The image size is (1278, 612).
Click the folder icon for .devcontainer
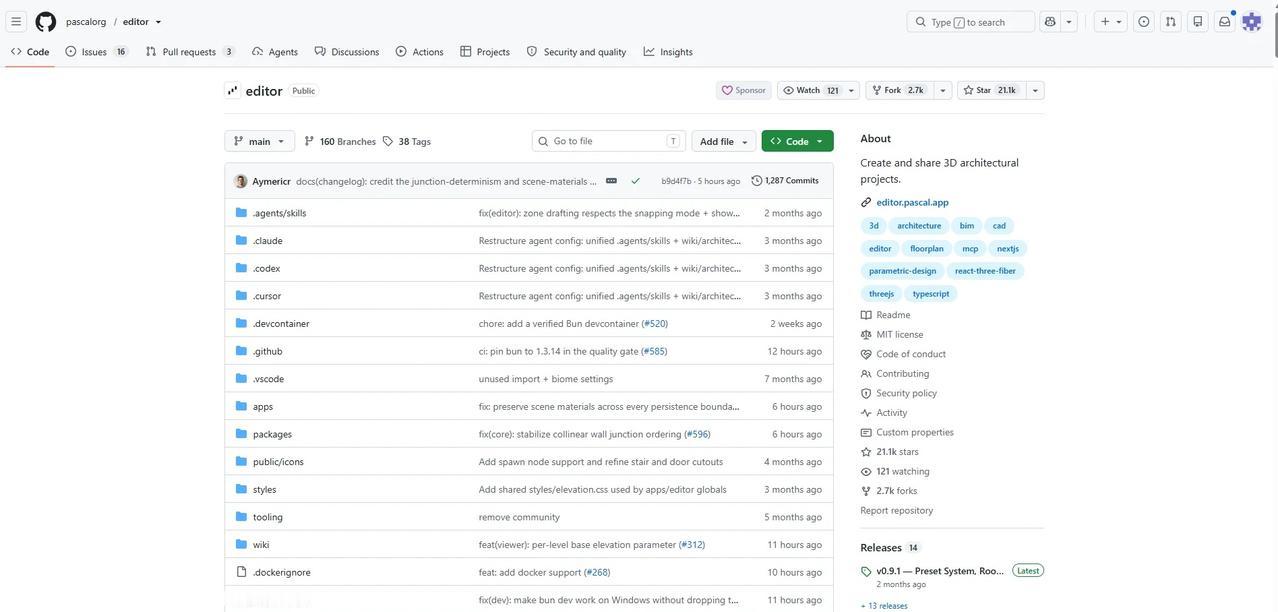(241, 323)
